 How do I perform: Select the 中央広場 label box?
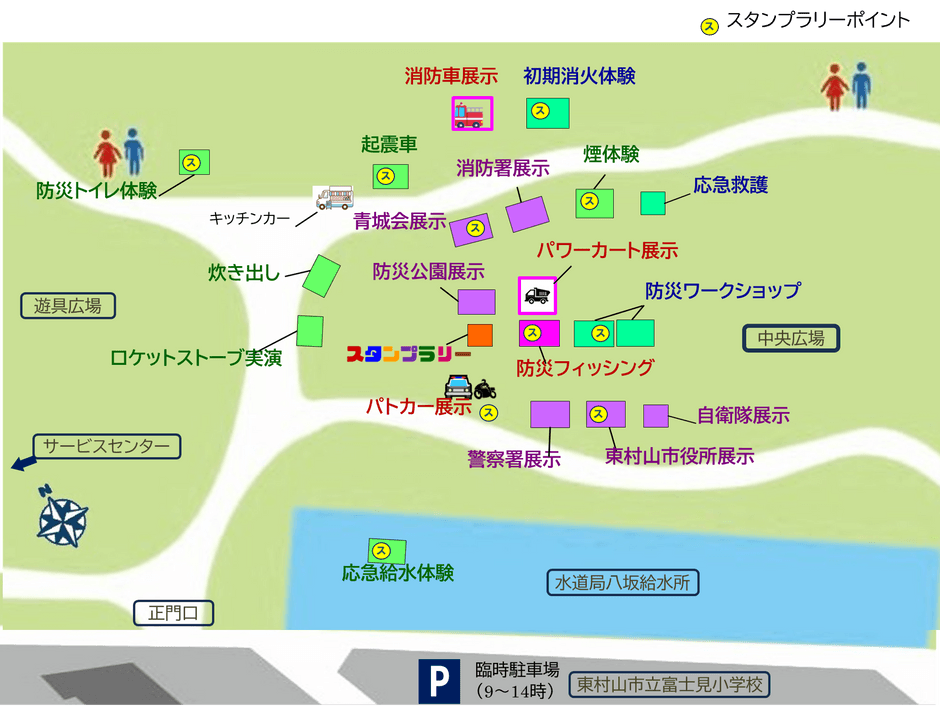pyautogui.click(x=791, y=338)
